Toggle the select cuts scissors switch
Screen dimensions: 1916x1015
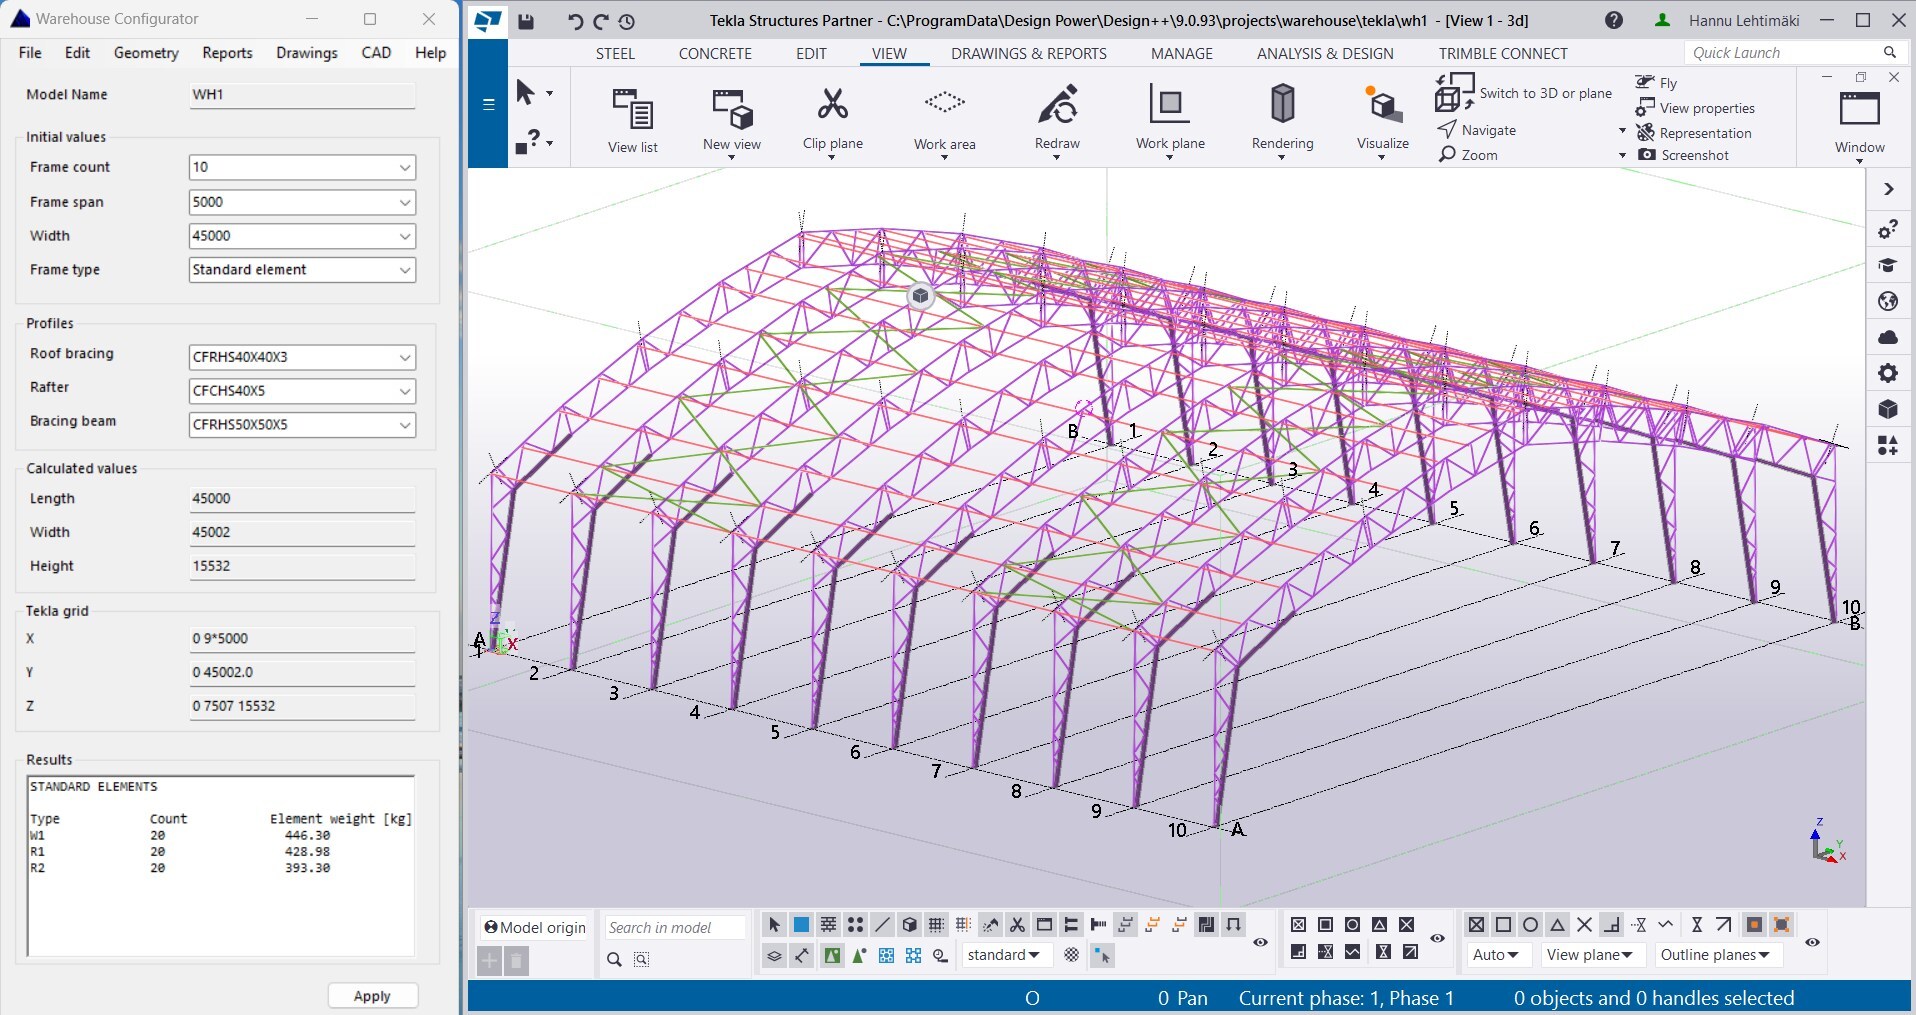coord(1017,925)
